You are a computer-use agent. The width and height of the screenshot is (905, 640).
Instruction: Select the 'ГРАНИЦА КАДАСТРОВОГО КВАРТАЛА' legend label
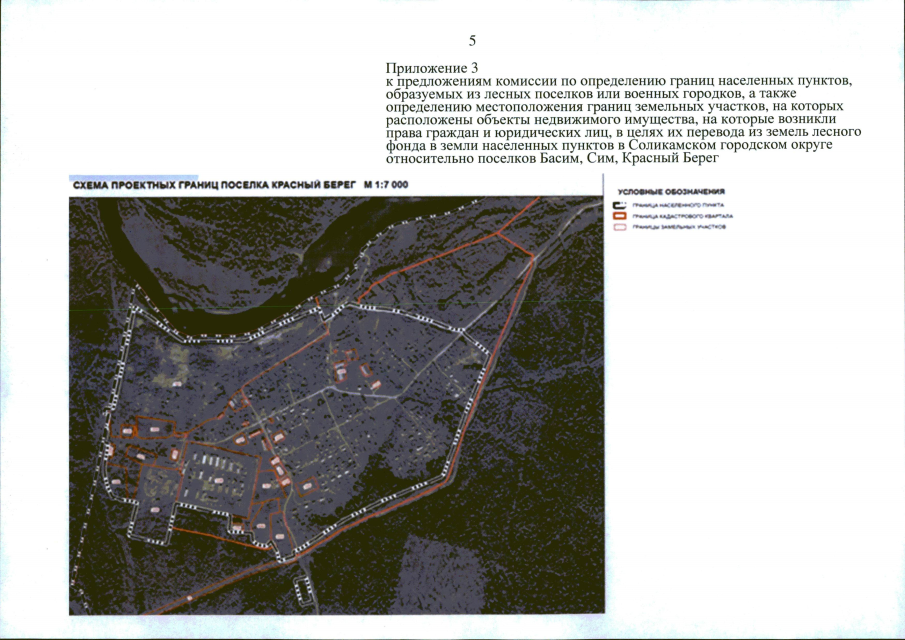click(683, 216)
